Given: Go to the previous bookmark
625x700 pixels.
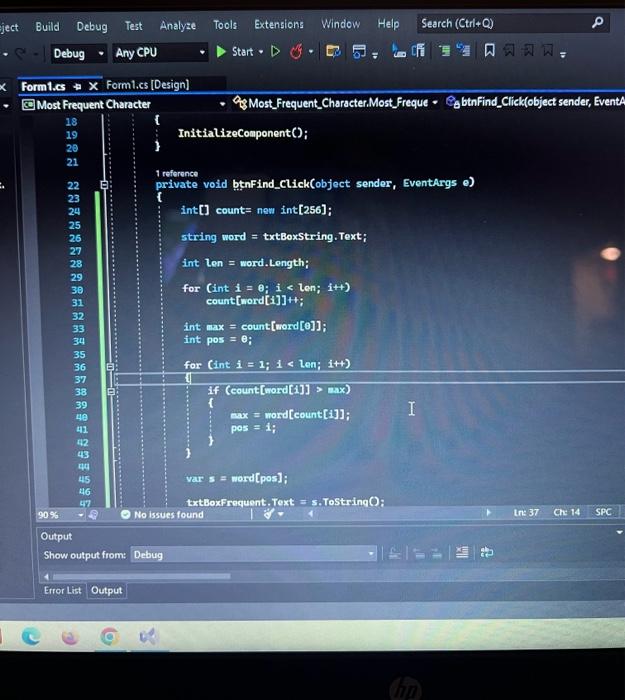Looking at the screenshot, I should point(508,50).
